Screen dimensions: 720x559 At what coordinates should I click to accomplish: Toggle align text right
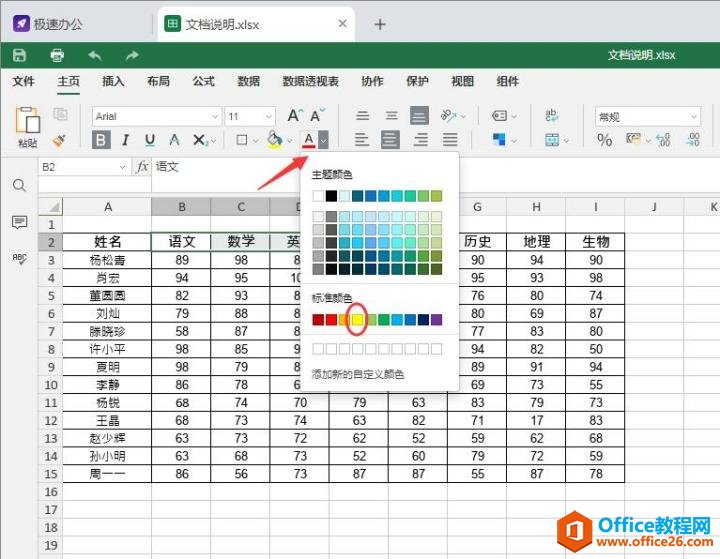pyautogui.click(x=420, y=140)
